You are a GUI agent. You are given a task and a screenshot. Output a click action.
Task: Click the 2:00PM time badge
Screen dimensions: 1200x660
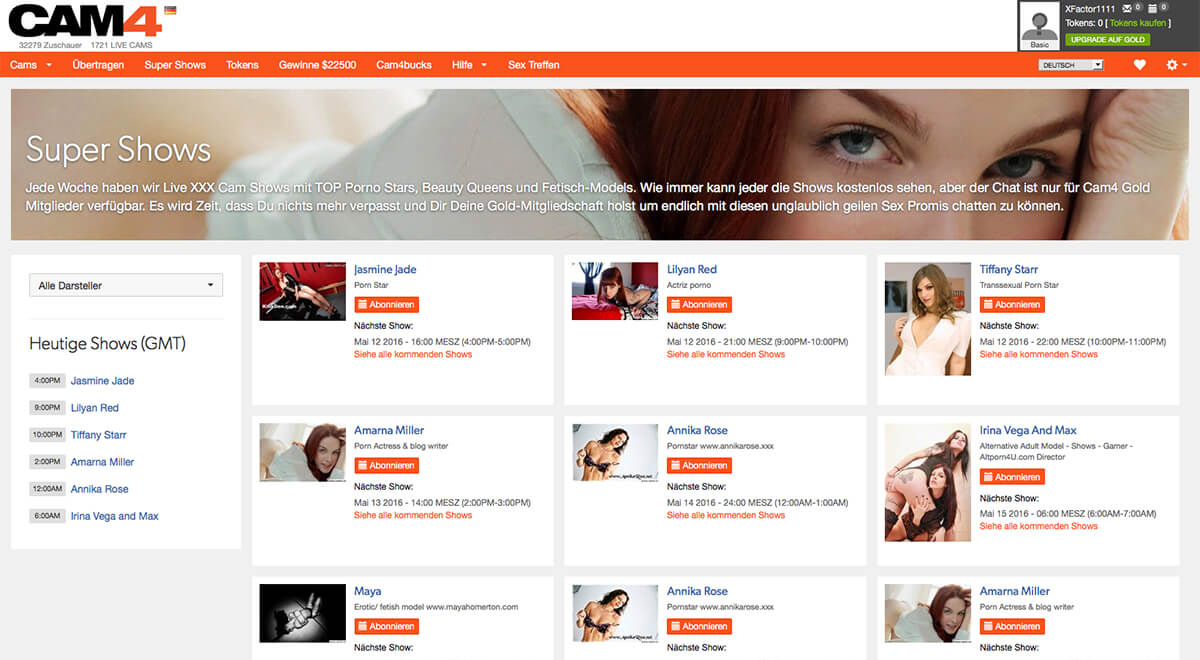(x=47, y=462)
